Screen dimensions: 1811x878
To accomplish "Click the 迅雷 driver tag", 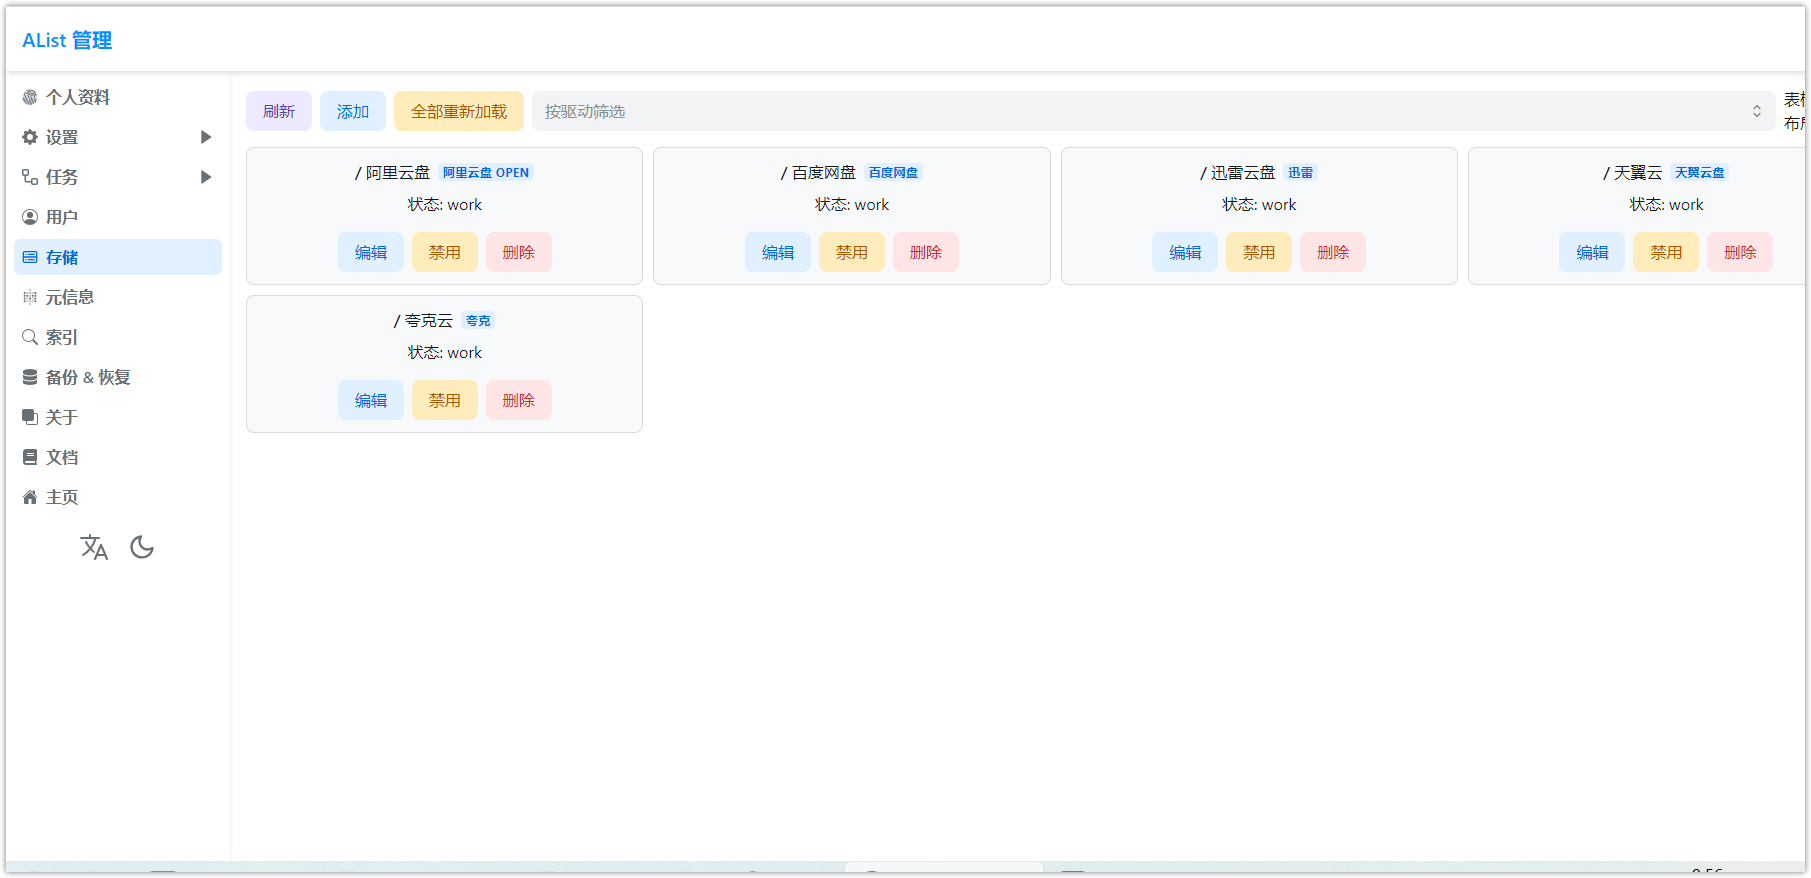I will point(1301,173).
